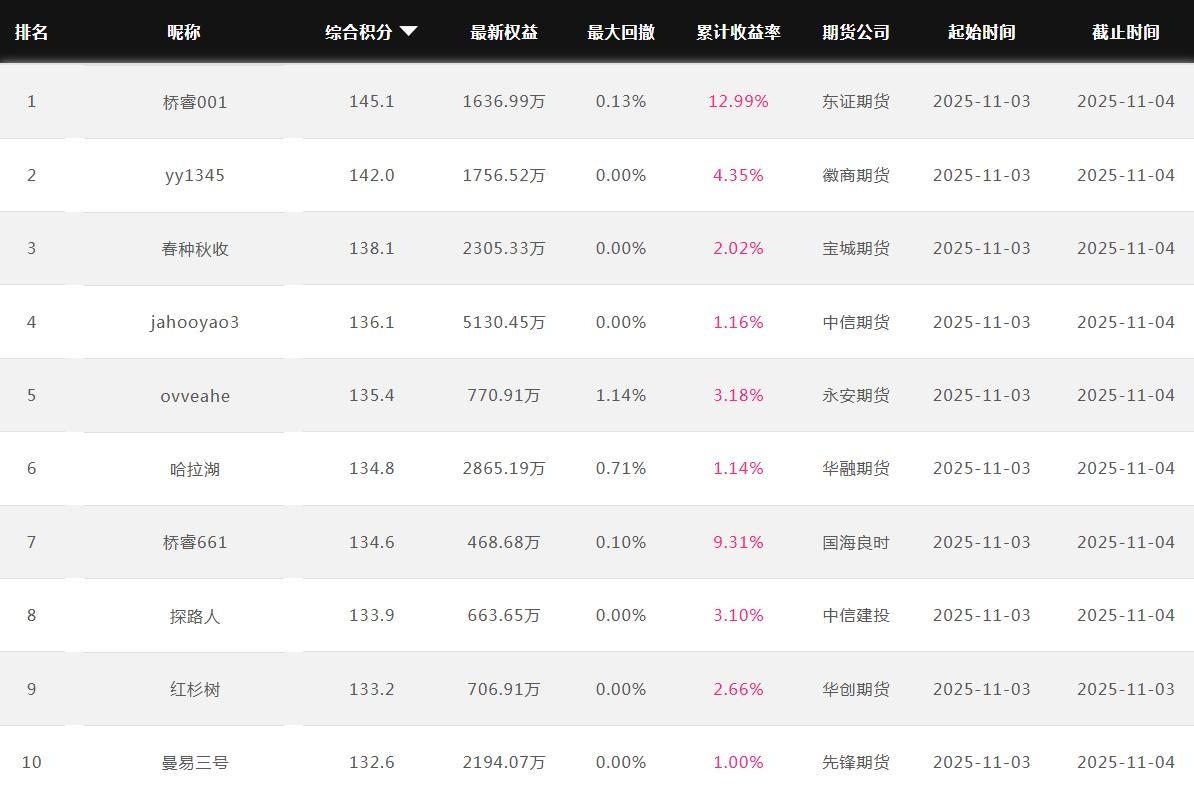Click on 探路人 in the ranking
The height and width of the screenshot is (791, 1194).
pos(195,616)
